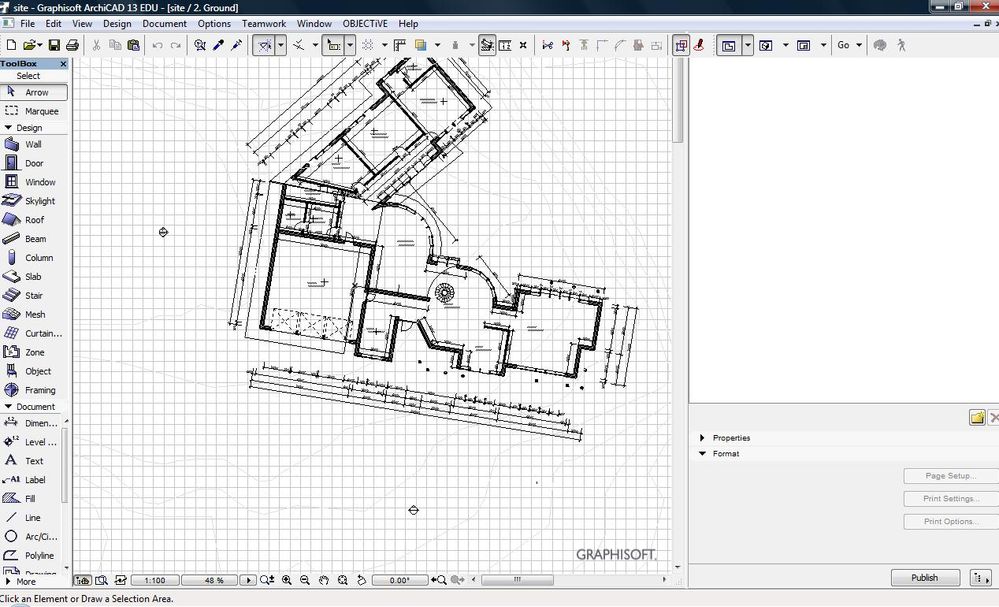This screenshot has height=607, width=999.
Task: Choose the Line tool
Action: 31,518
